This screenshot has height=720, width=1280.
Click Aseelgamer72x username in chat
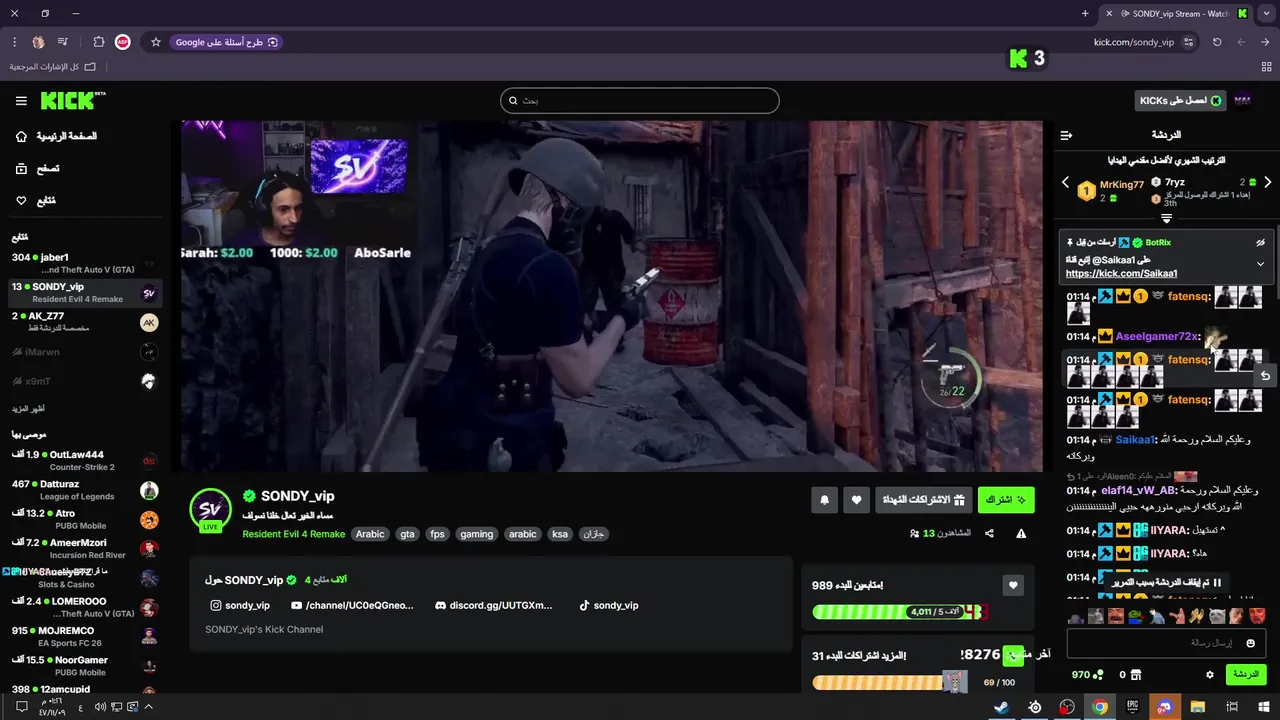1157,337
